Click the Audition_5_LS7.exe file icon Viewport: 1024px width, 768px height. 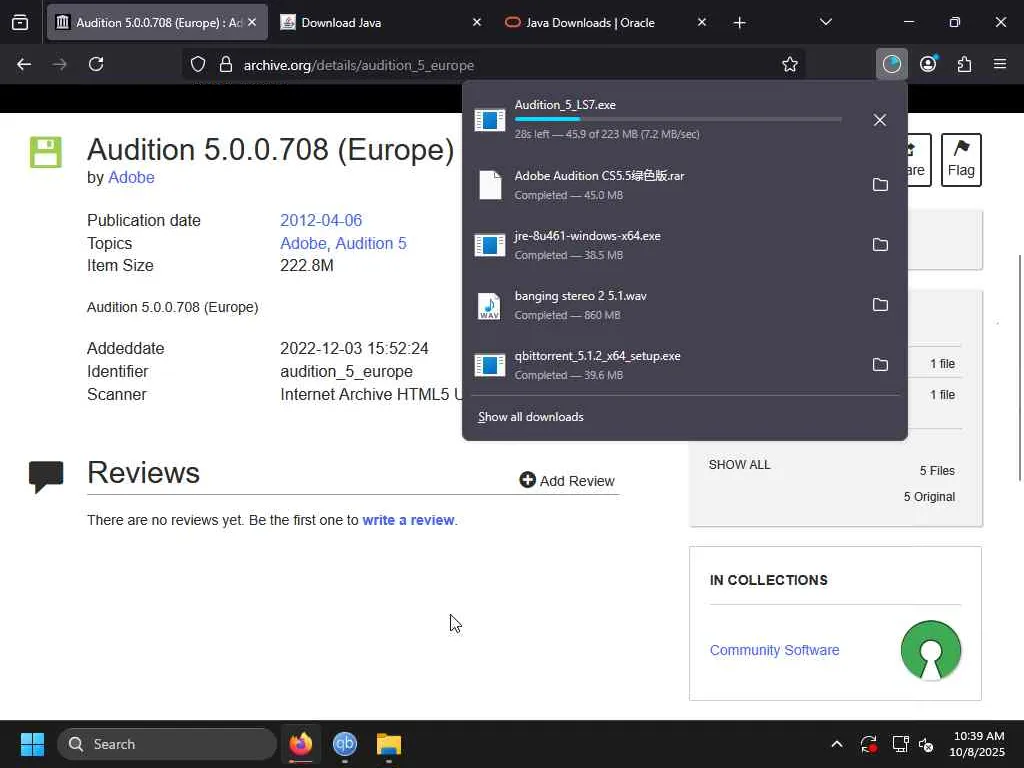(490, 120)
